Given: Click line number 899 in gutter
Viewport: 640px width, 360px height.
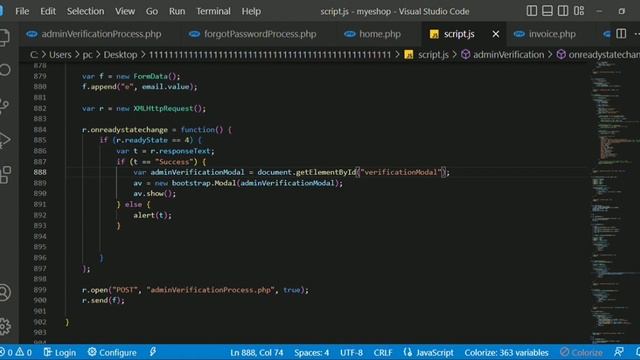Looking at the screenshot, I should (x=40, y=290).
